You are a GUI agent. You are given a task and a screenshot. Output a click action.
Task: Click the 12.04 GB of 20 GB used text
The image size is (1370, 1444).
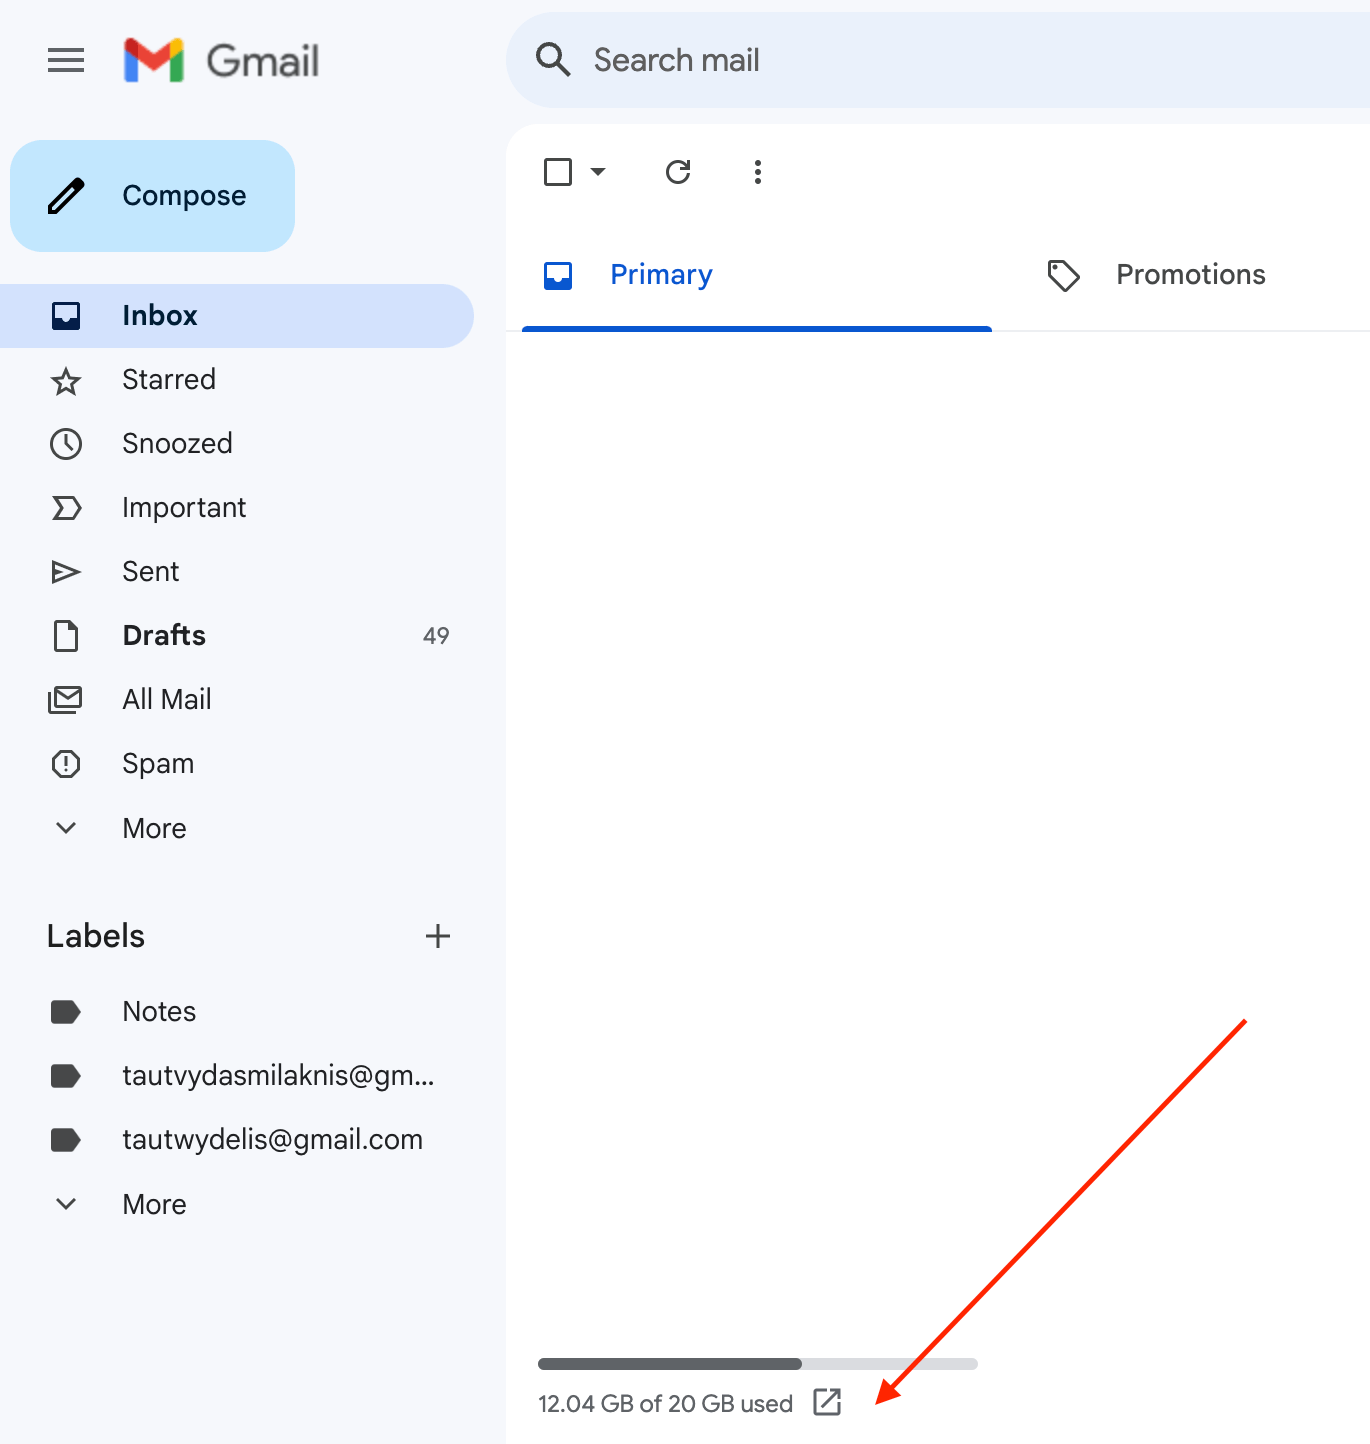[666, 1404]
